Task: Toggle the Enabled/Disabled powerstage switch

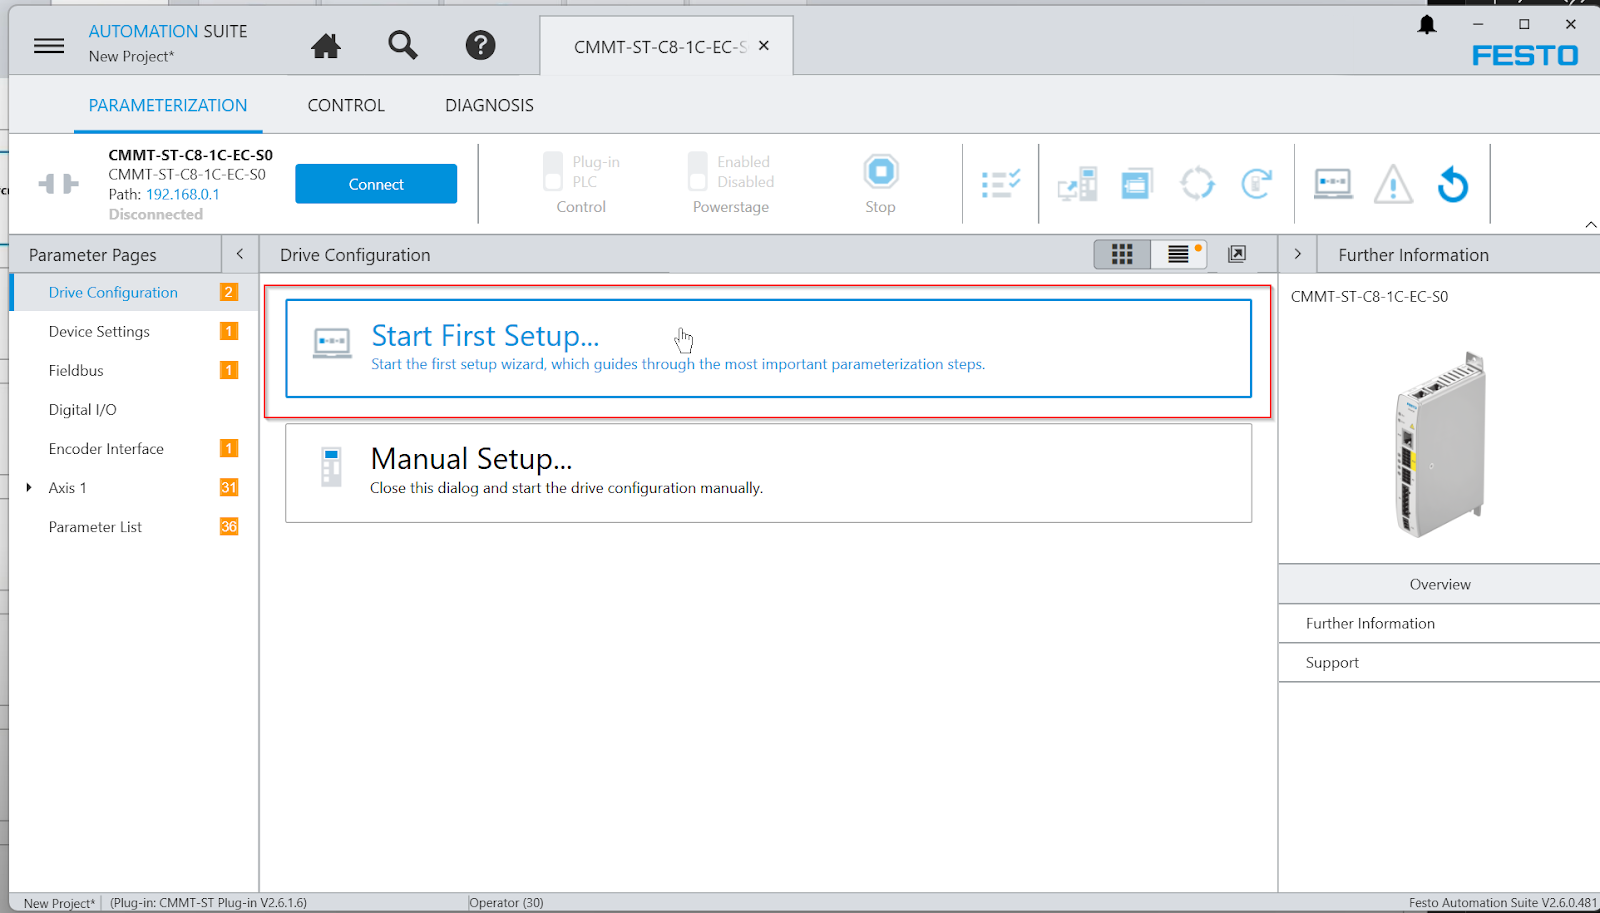Action: pos(698,171)
